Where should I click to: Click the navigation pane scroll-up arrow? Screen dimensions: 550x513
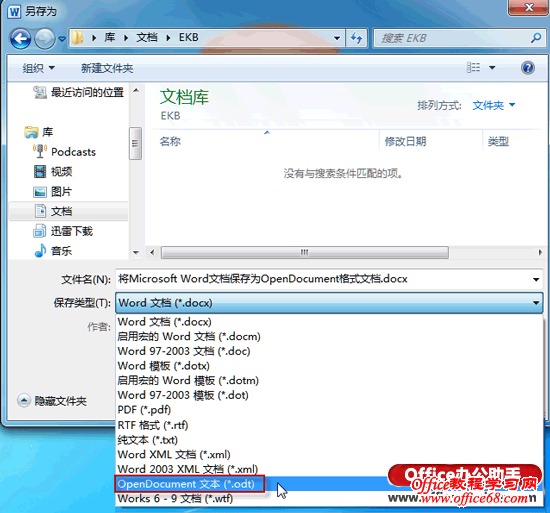(x=136, y=91)
